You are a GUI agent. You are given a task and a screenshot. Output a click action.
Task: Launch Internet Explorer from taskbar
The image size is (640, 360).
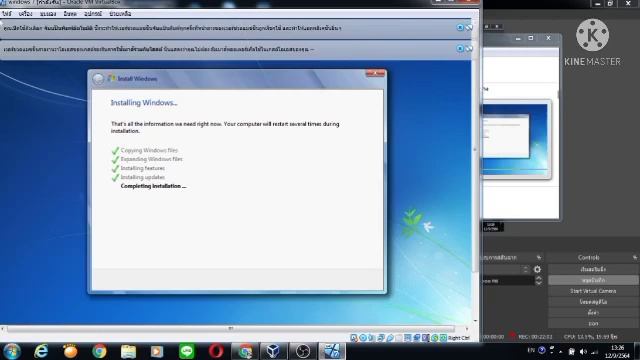click(x=41, y=351)
